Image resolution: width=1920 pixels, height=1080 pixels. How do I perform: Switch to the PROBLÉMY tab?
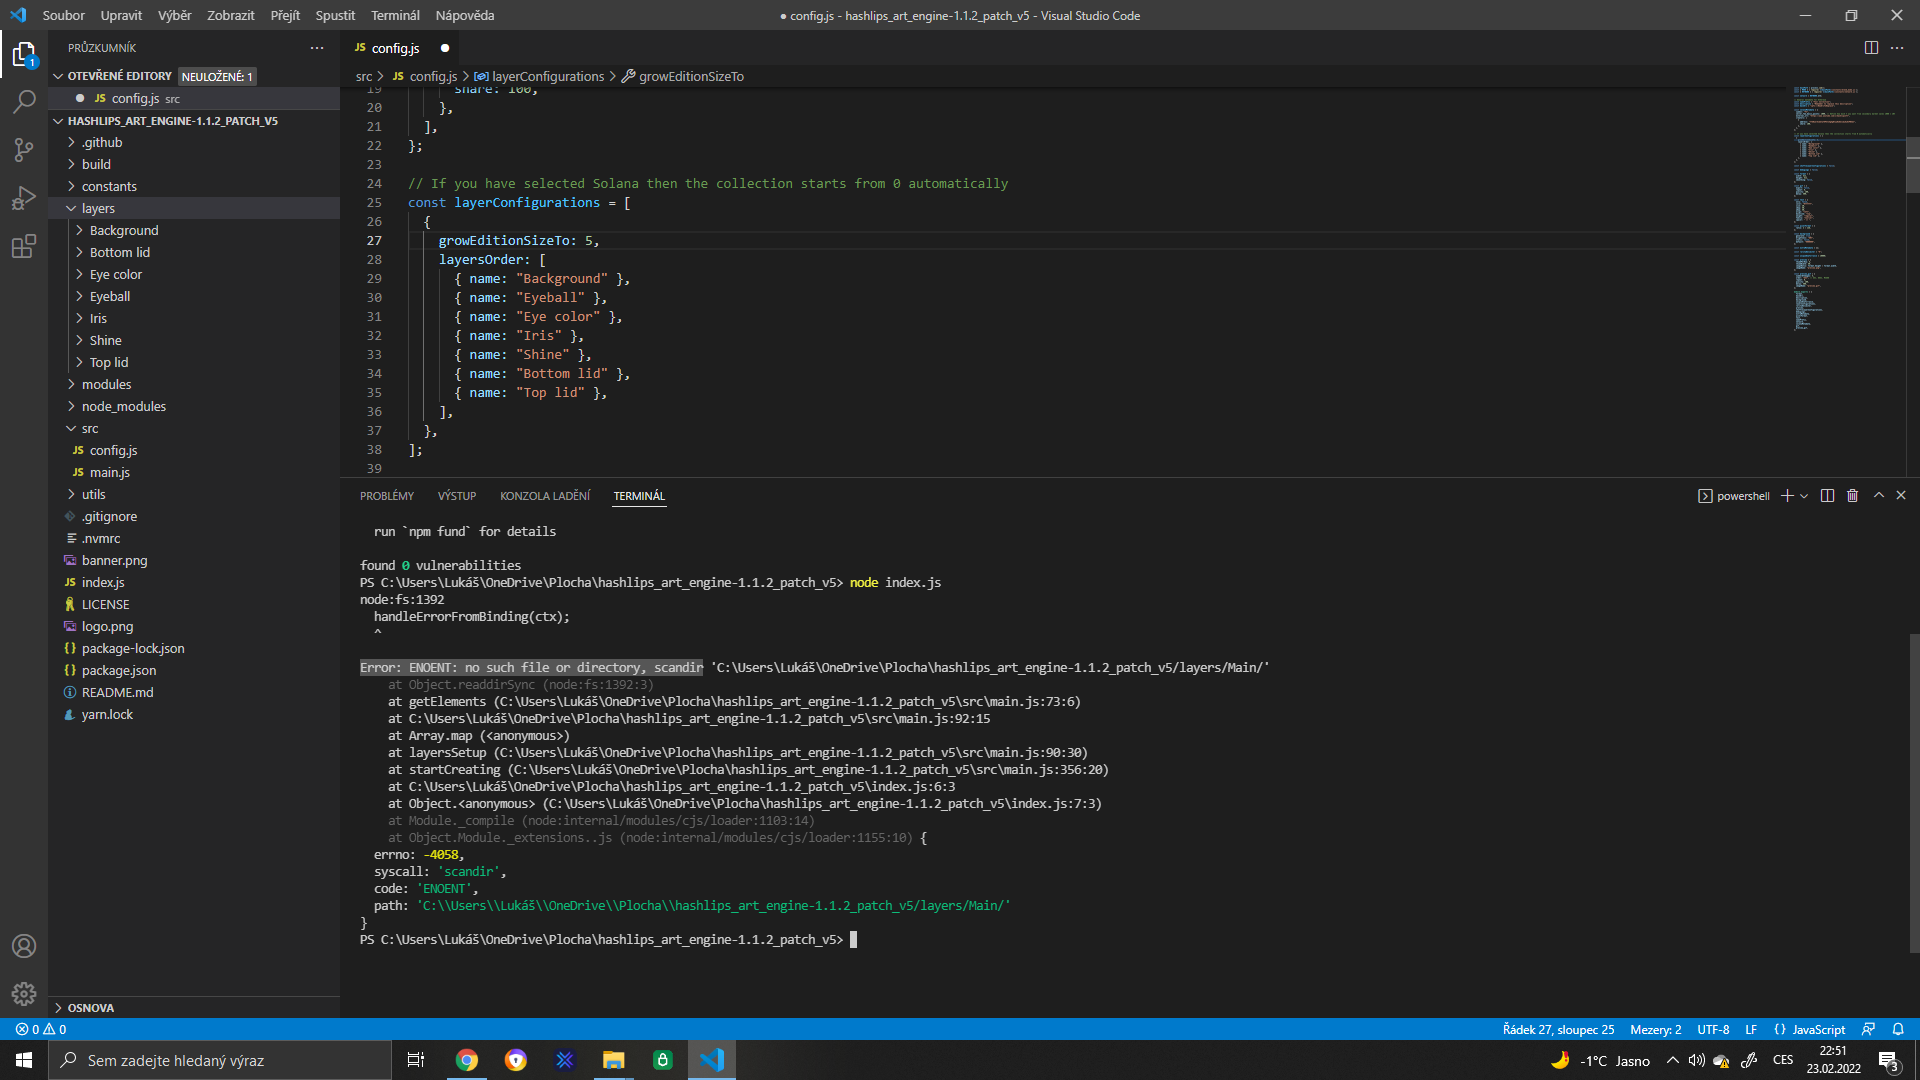[x=387, y=495]
